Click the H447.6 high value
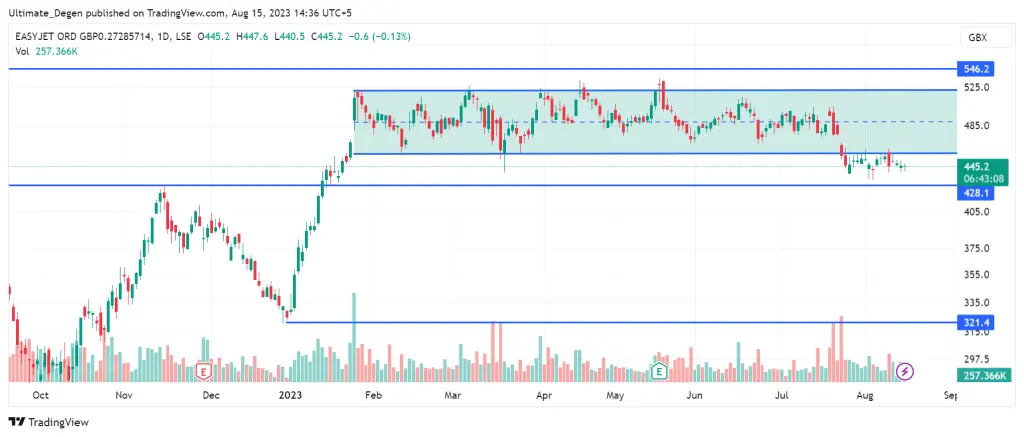Screen dimensions: 1024x437 (251, 37)
